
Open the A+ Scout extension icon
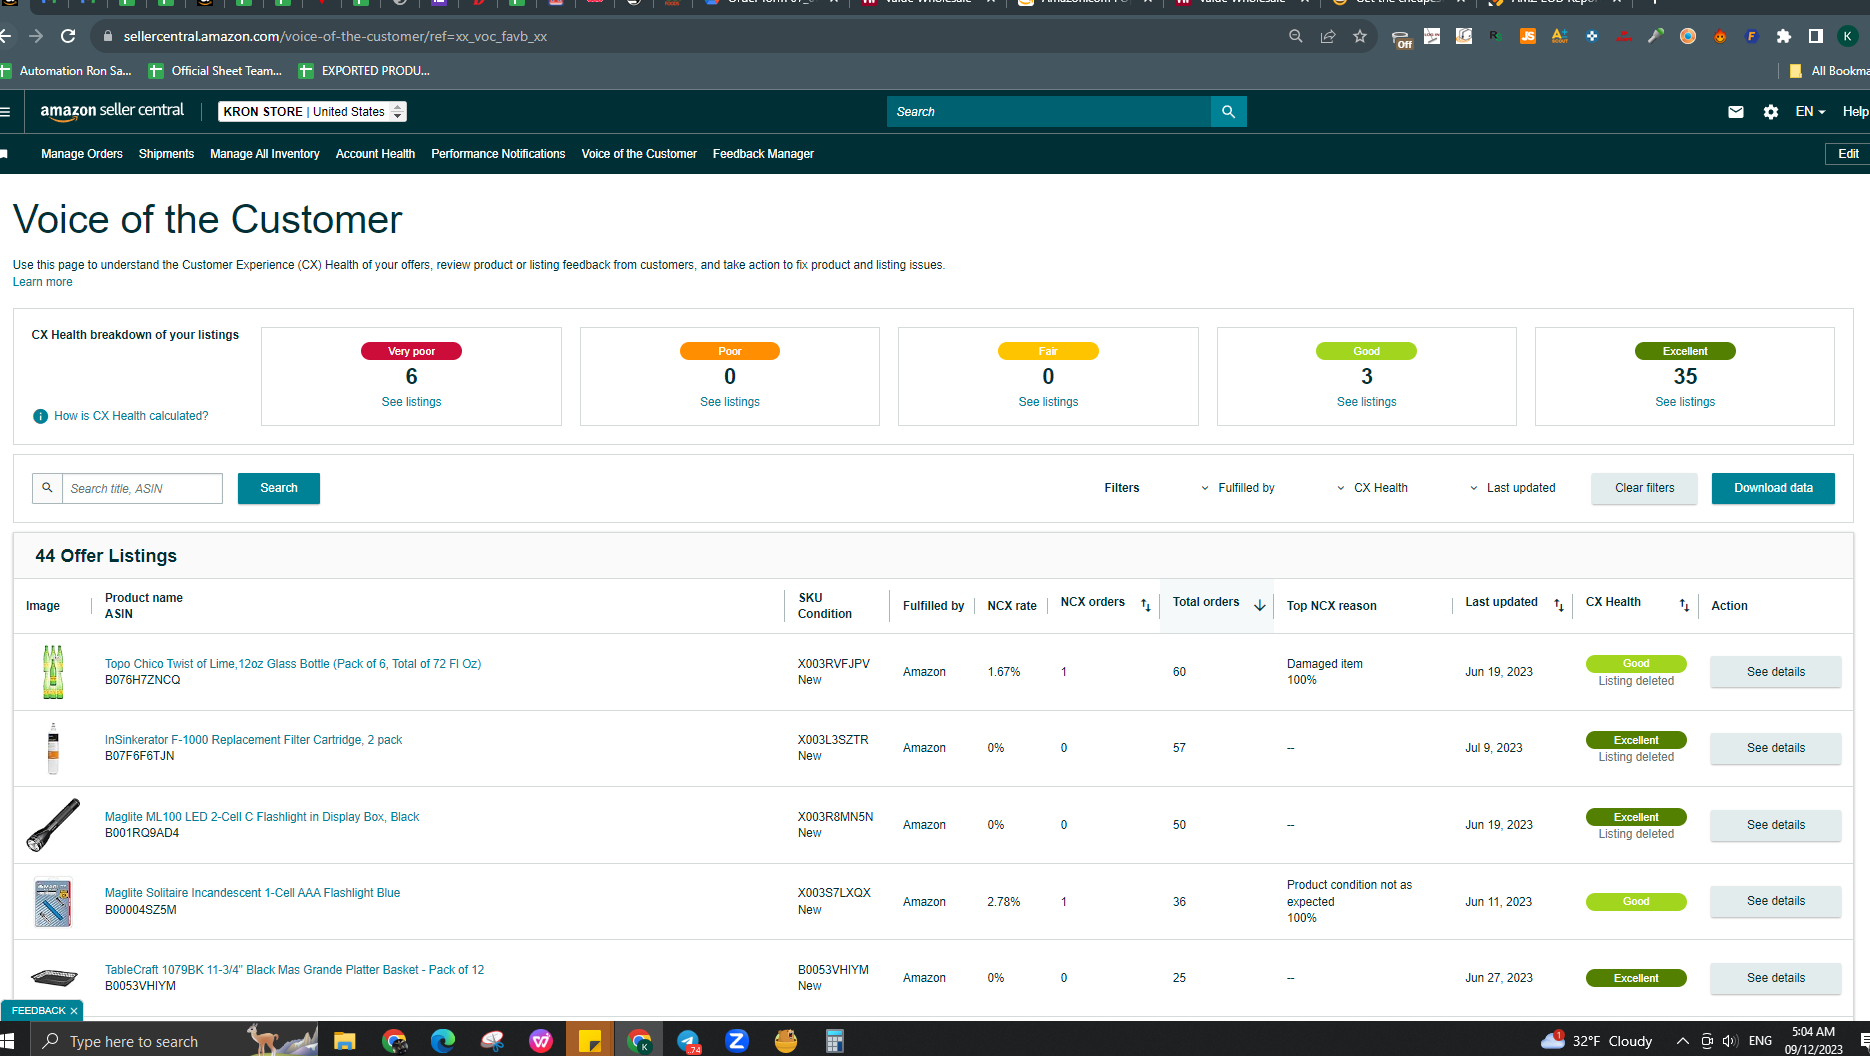click(x=1560, y=36)
